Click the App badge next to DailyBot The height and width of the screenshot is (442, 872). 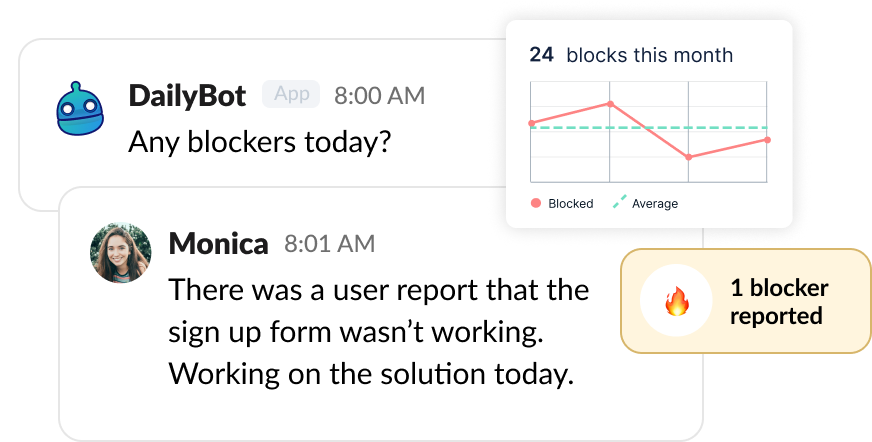tap(291, 94)
